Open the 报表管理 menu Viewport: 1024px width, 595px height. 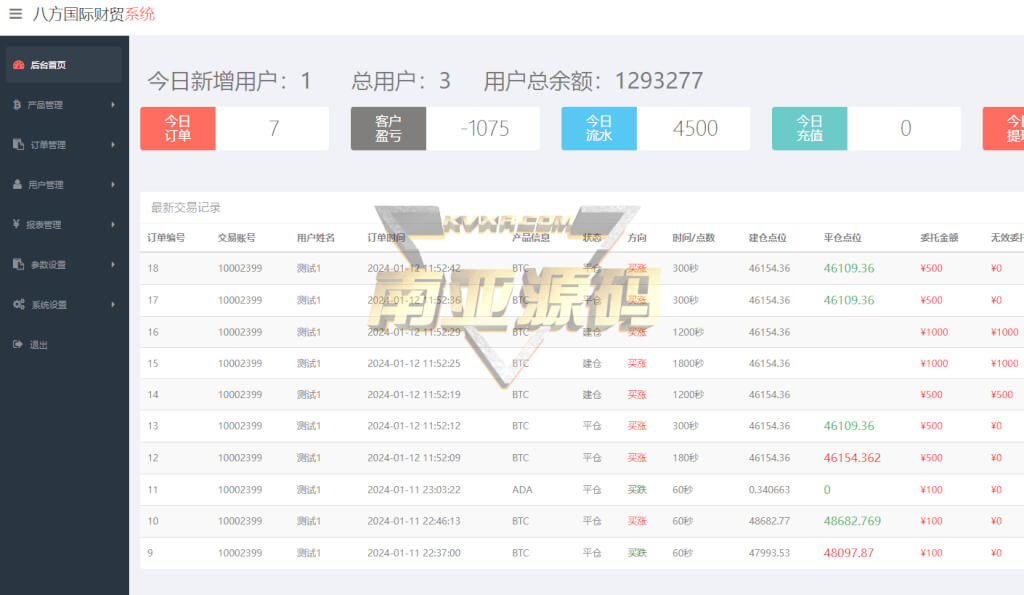64,224
